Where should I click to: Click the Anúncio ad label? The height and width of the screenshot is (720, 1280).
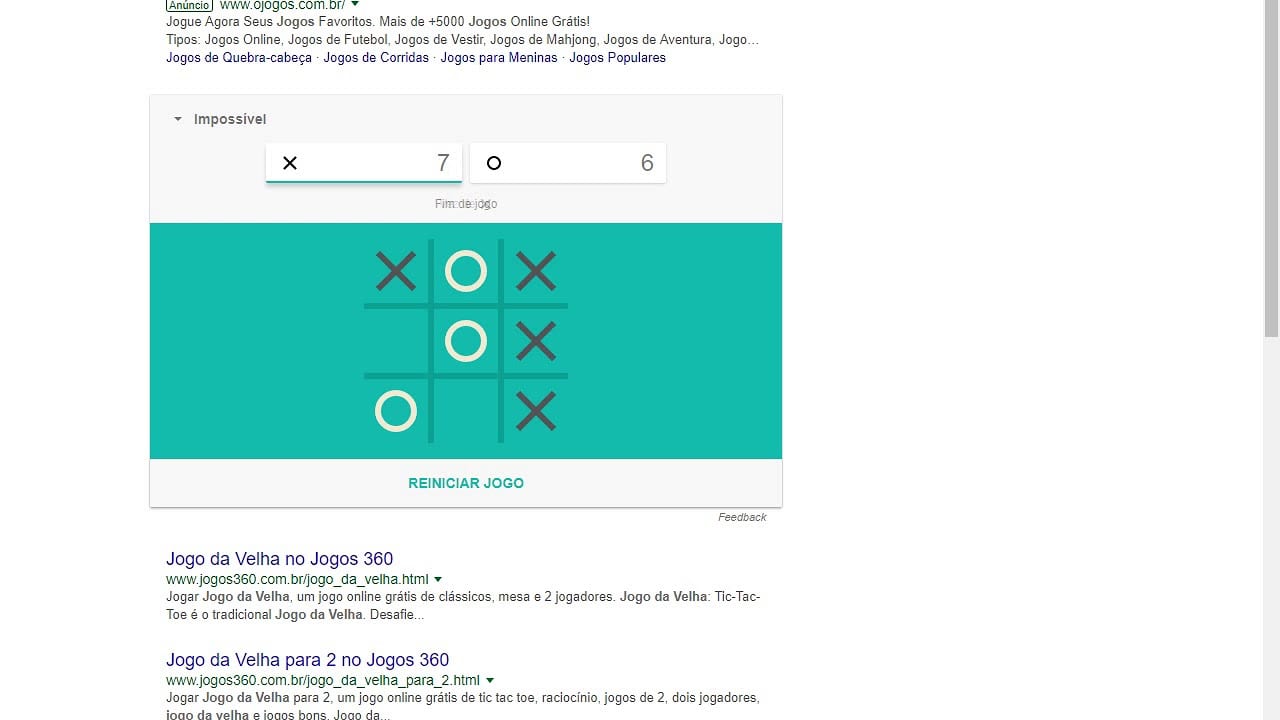(x=189, y=5)
